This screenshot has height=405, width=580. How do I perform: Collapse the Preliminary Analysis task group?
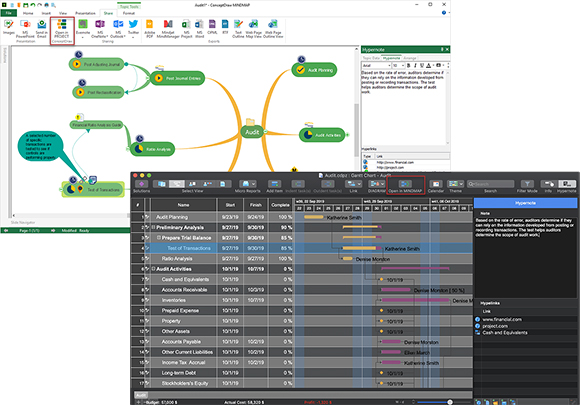click(153, 227)
